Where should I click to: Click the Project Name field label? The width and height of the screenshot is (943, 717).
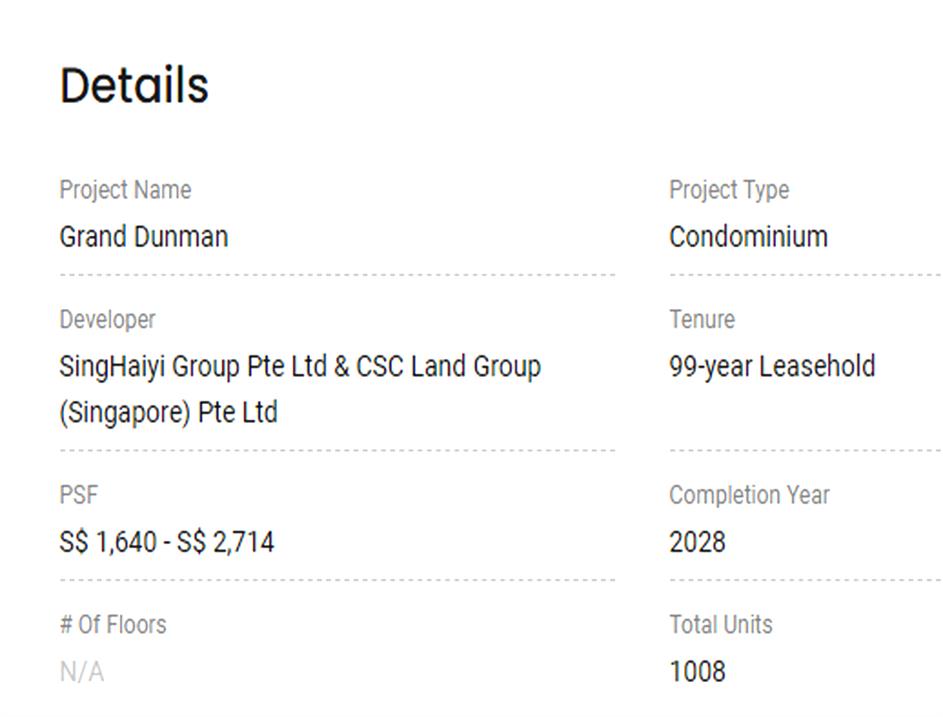point(125,190)
